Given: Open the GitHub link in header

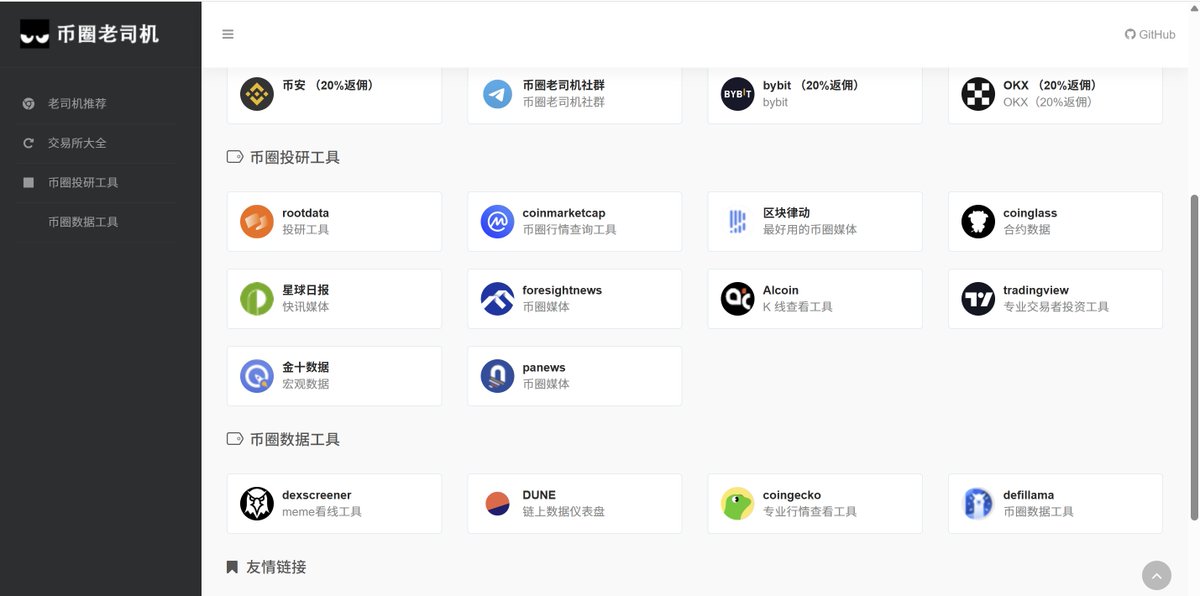Looking at the screenshot, I should [1150, 34].
